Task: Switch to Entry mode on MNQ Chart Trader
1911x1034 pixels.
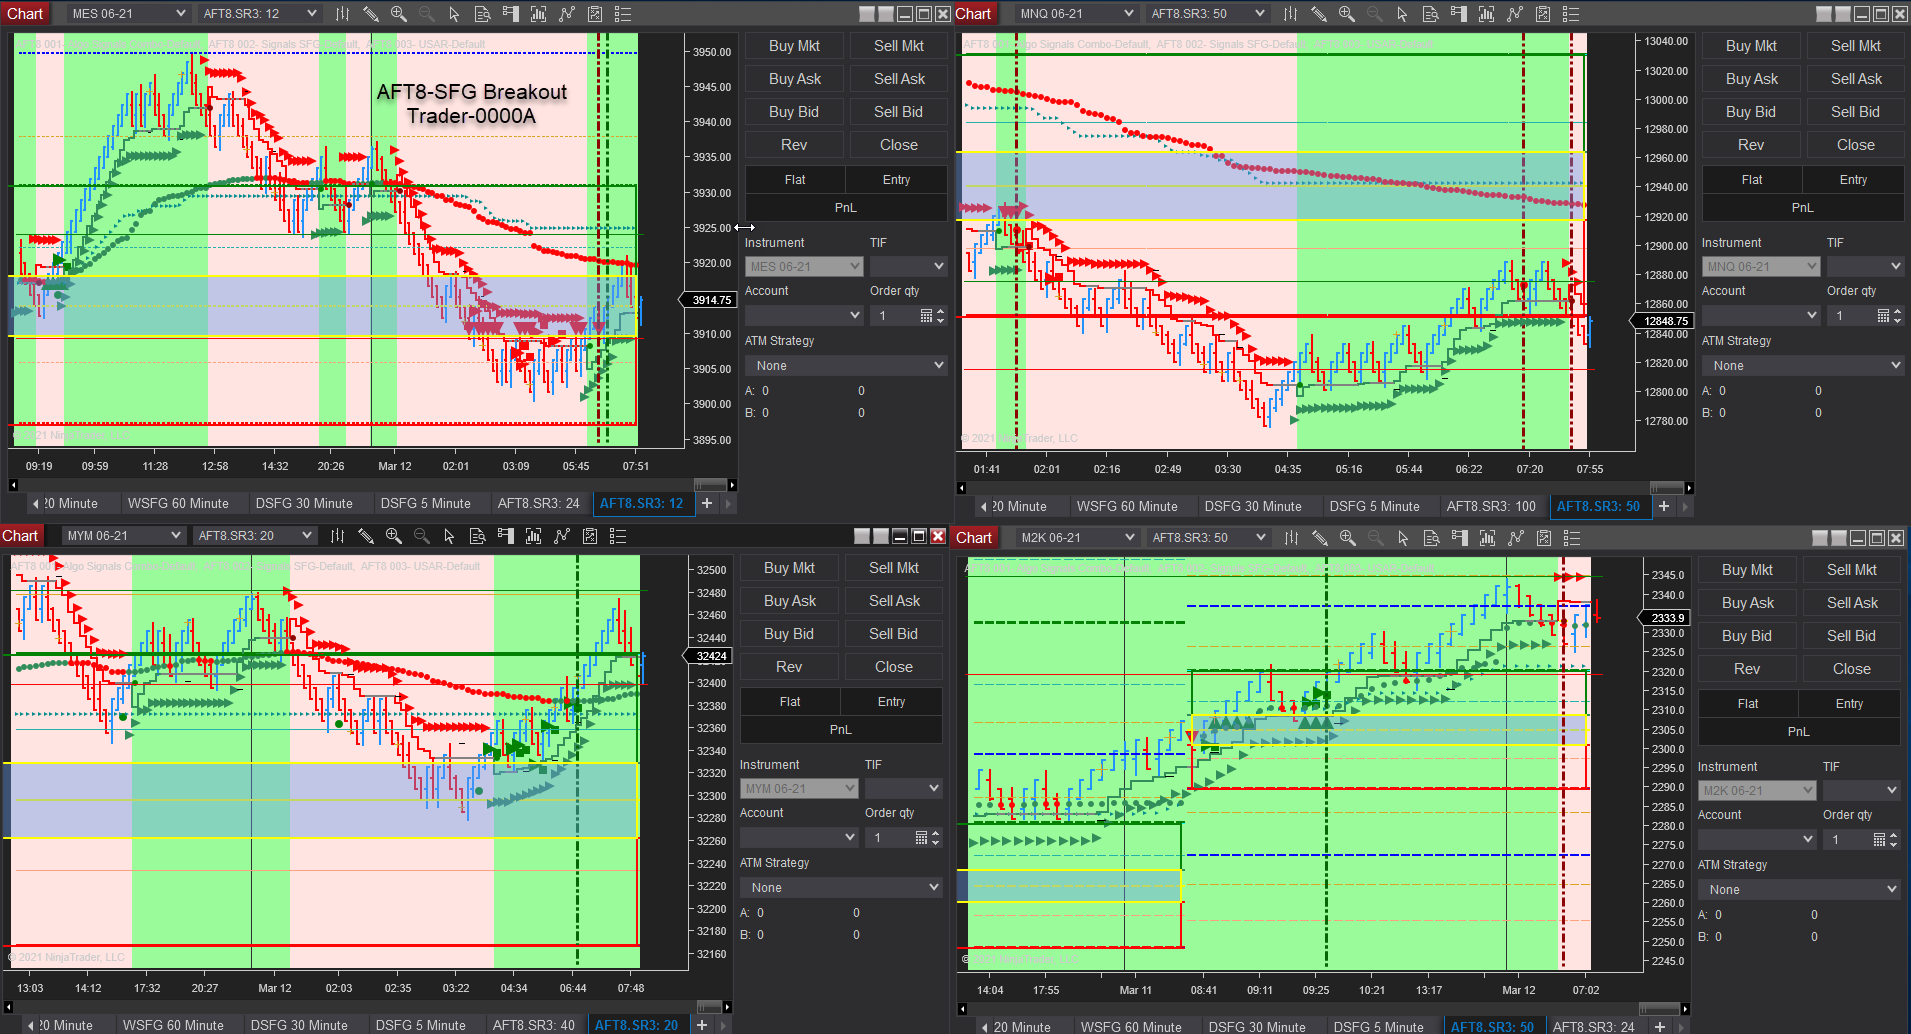Action: (x=1853, y=179)
